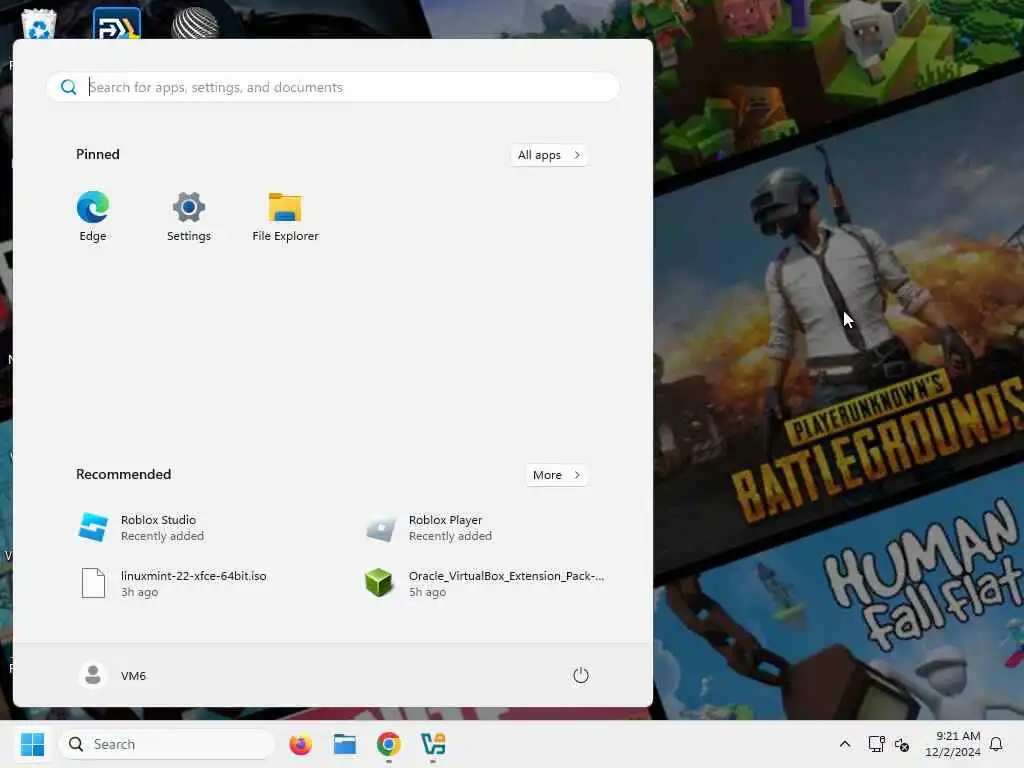
Task: Launch Roblox Studio from Recommended
Action: point(141,528)
